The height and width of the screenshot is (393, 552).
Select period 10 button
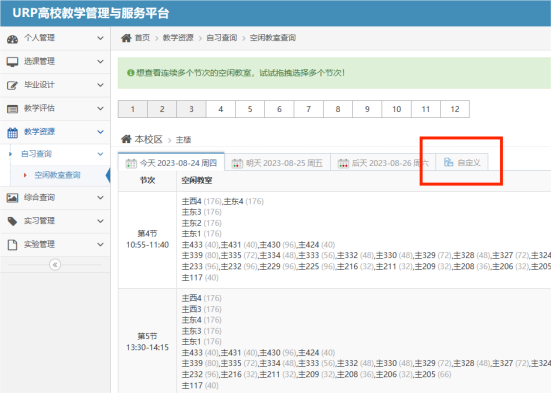396,109
